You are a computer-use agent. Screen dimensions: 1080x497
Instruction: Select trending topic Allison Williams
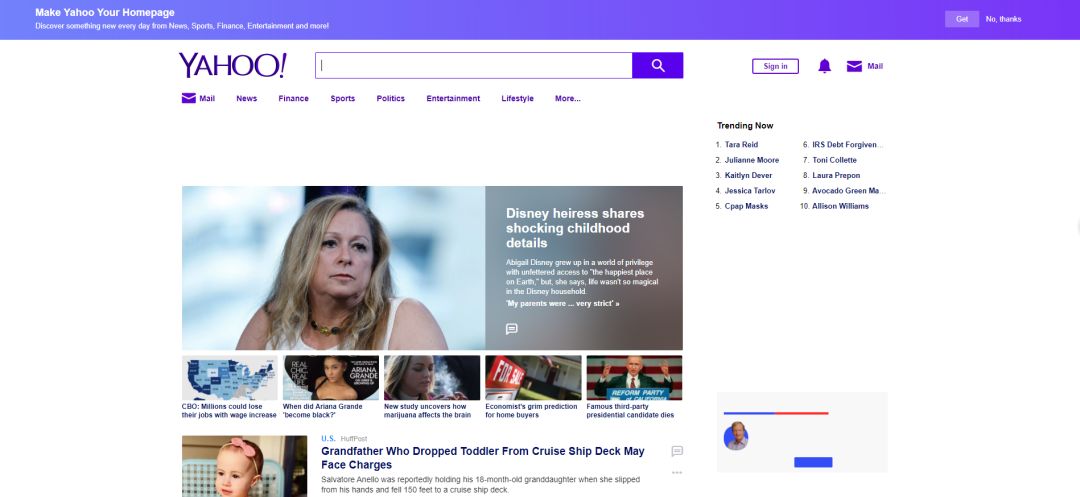point(840,206)
